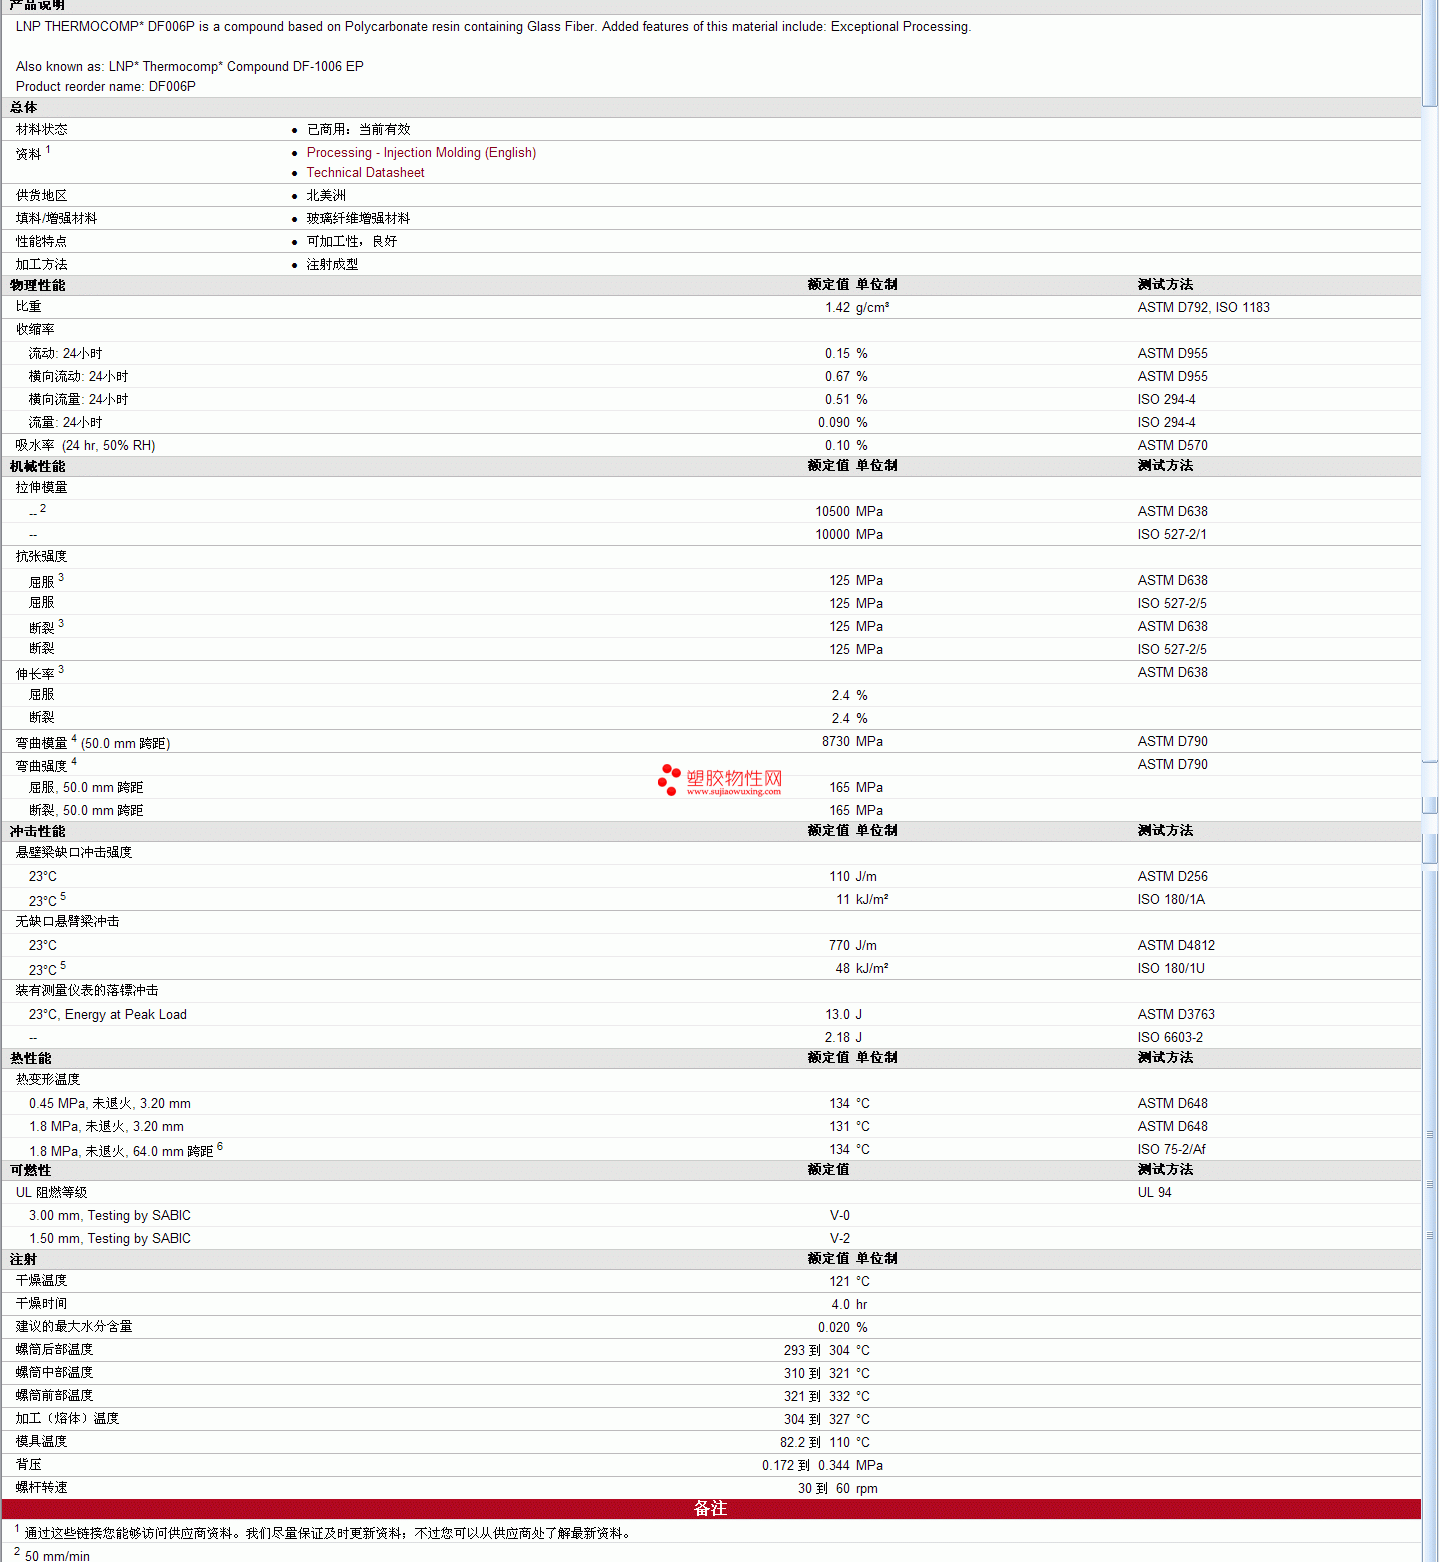The width and height of the screenshot is (1440, 1562).
Task: Click the 建议的最大水分含量 label
Action: tap(74, 1327)
